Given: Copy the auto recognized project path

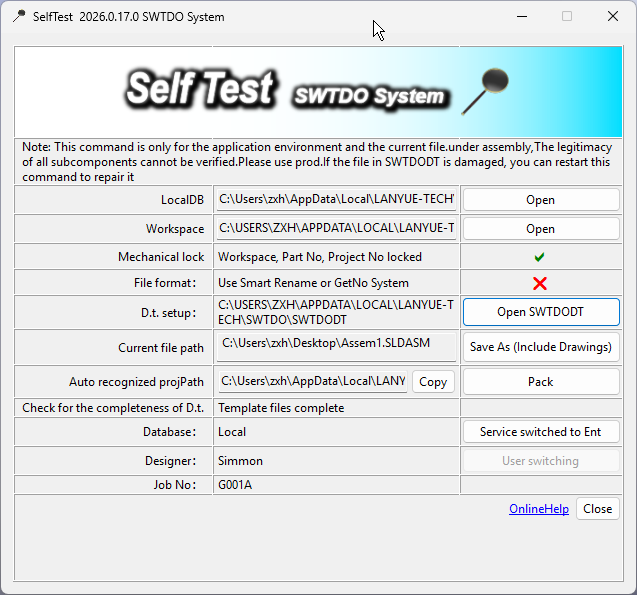Looking at the screenshot, I should point(432,382).
